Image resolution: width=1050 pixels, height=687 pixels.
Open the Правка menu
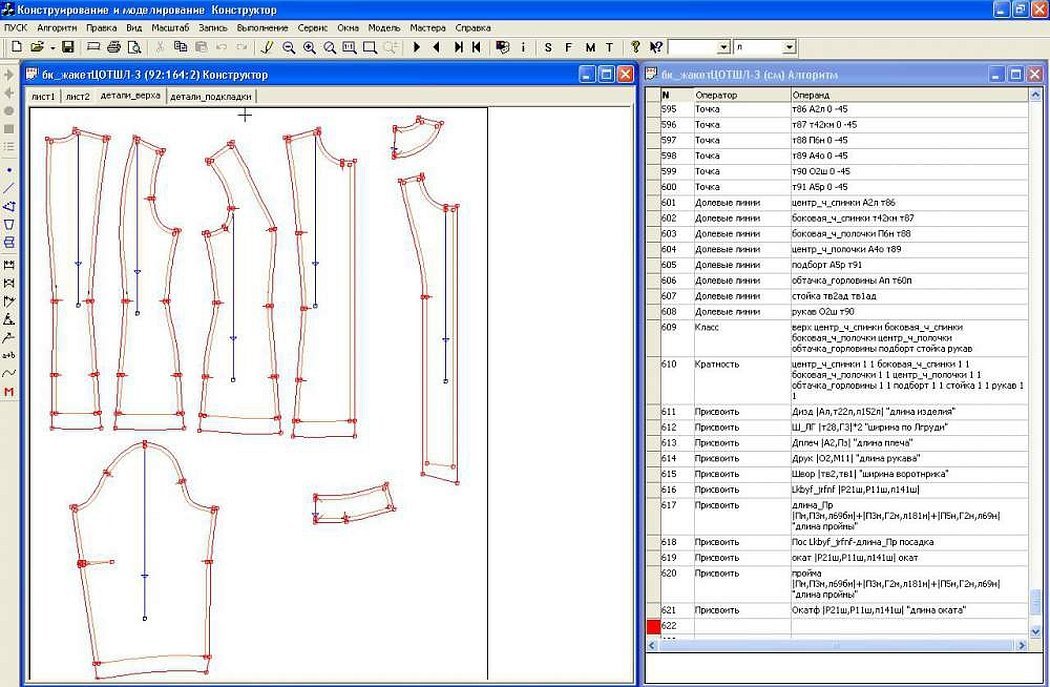(101, 28)
